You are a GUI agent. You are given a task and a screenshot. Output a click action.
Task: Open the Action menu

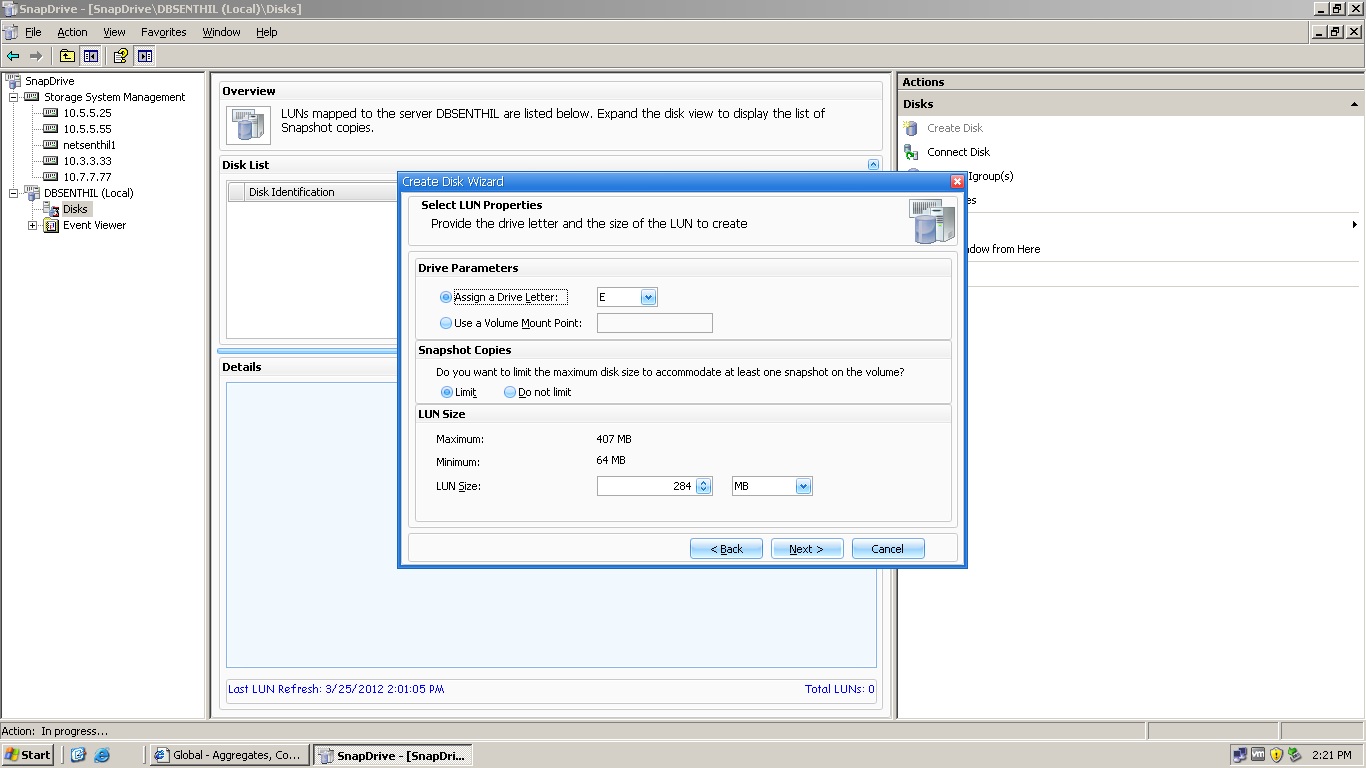tap(72, 32)
